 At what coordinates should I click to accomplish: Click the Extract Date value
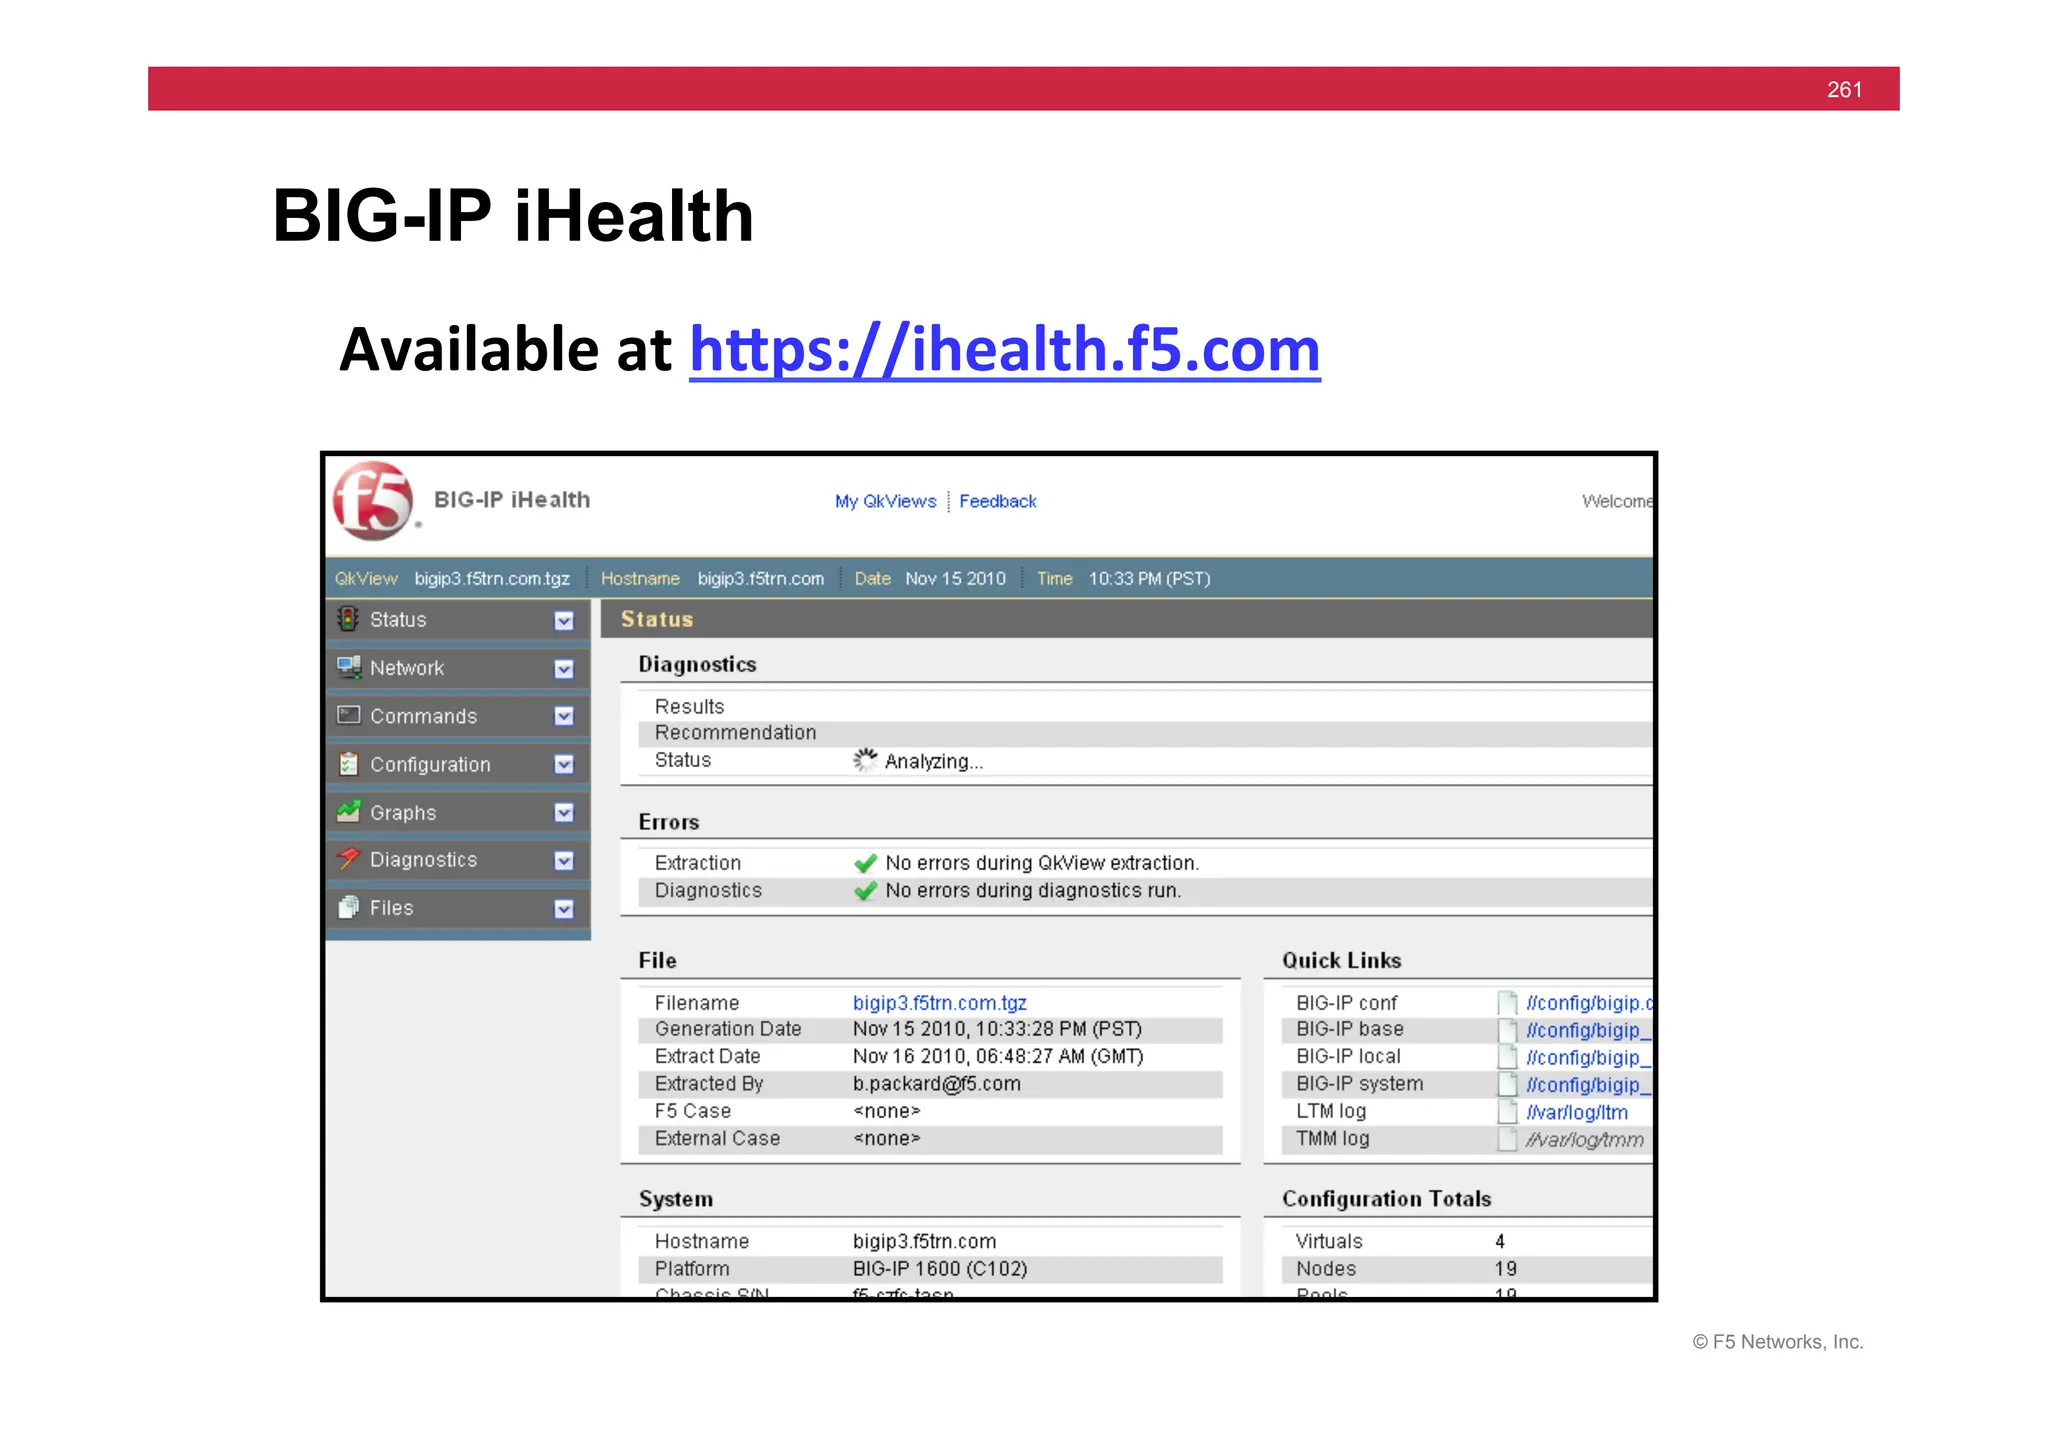pyautogui.click(x=998, y=1056)
